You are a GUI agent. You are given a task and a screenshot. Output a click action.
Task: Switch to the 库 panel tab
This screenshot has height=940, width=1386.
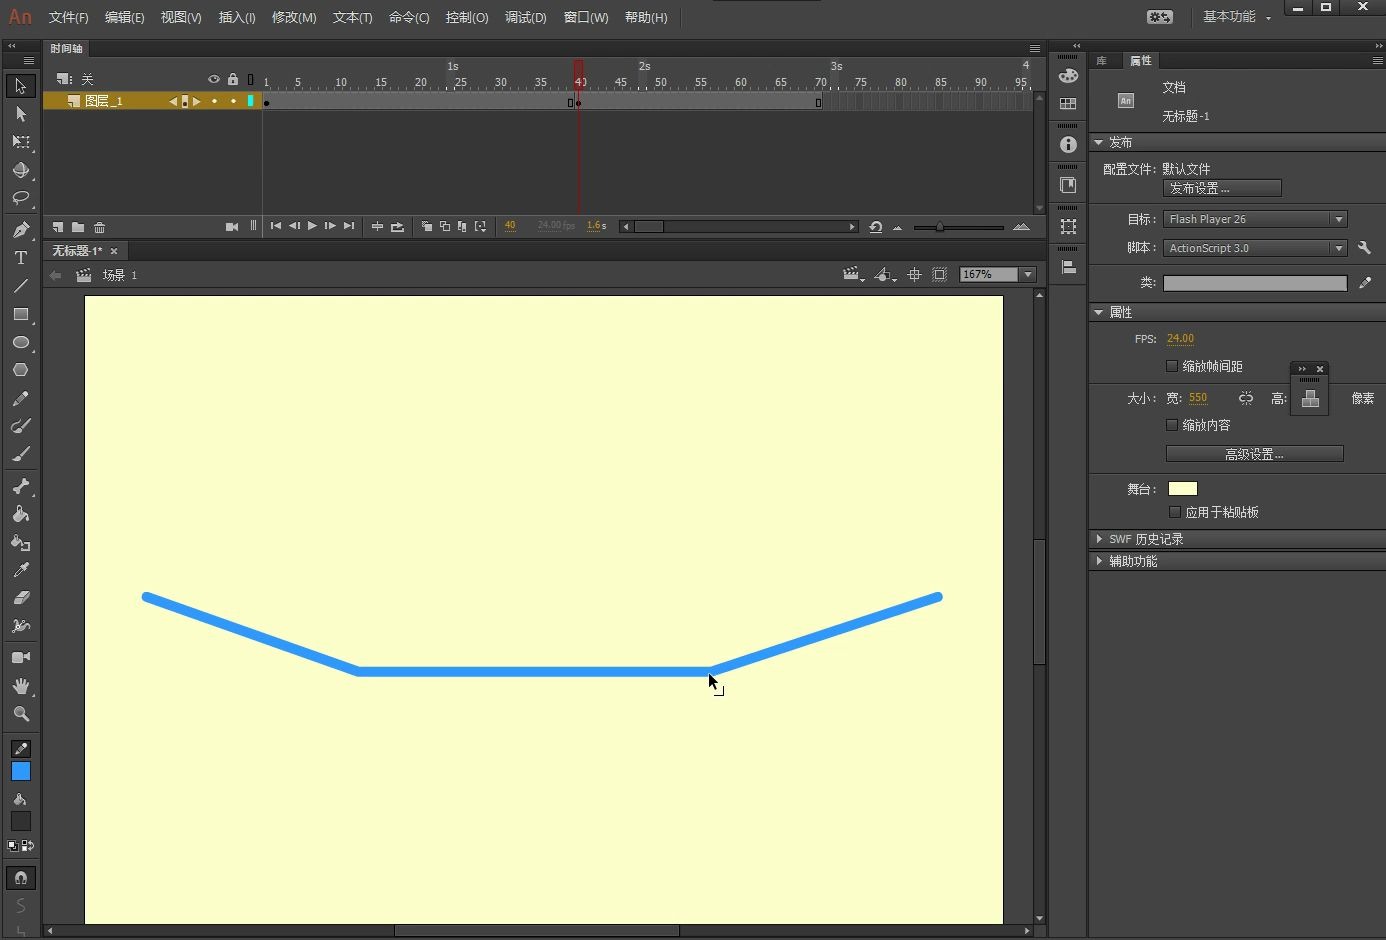1102,60
